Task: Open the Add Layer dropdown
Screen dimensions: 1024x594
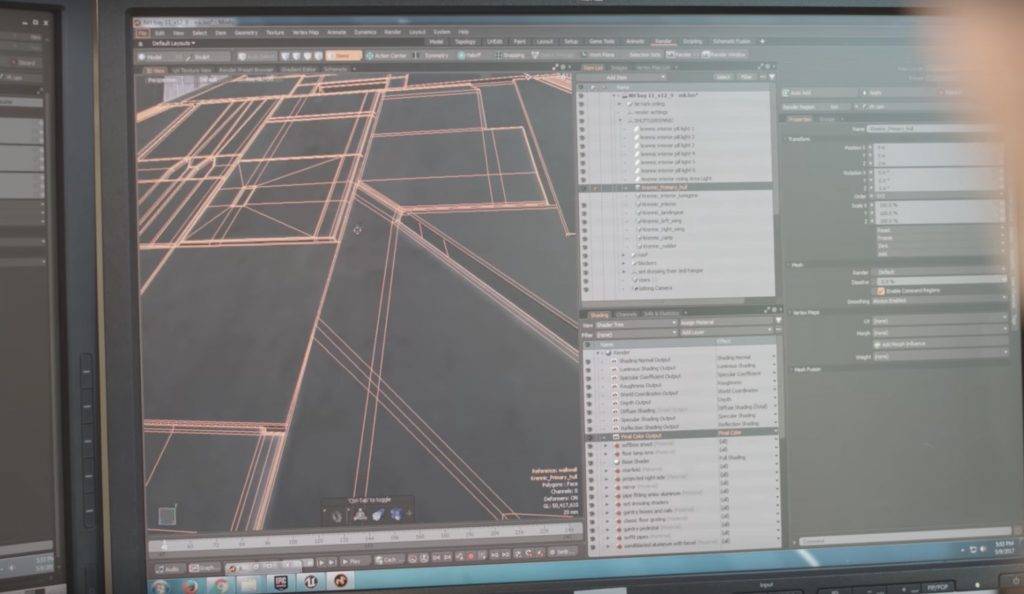Action: (726, 332)
